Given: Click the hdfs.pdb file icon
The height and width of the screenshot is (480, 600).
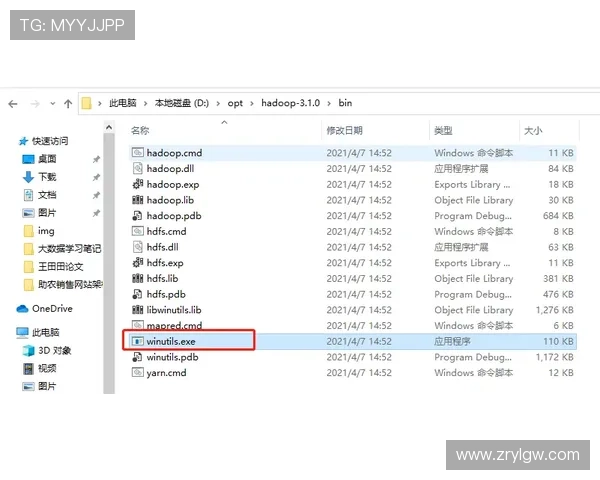Looking at the screenshot, I should 137,294.
